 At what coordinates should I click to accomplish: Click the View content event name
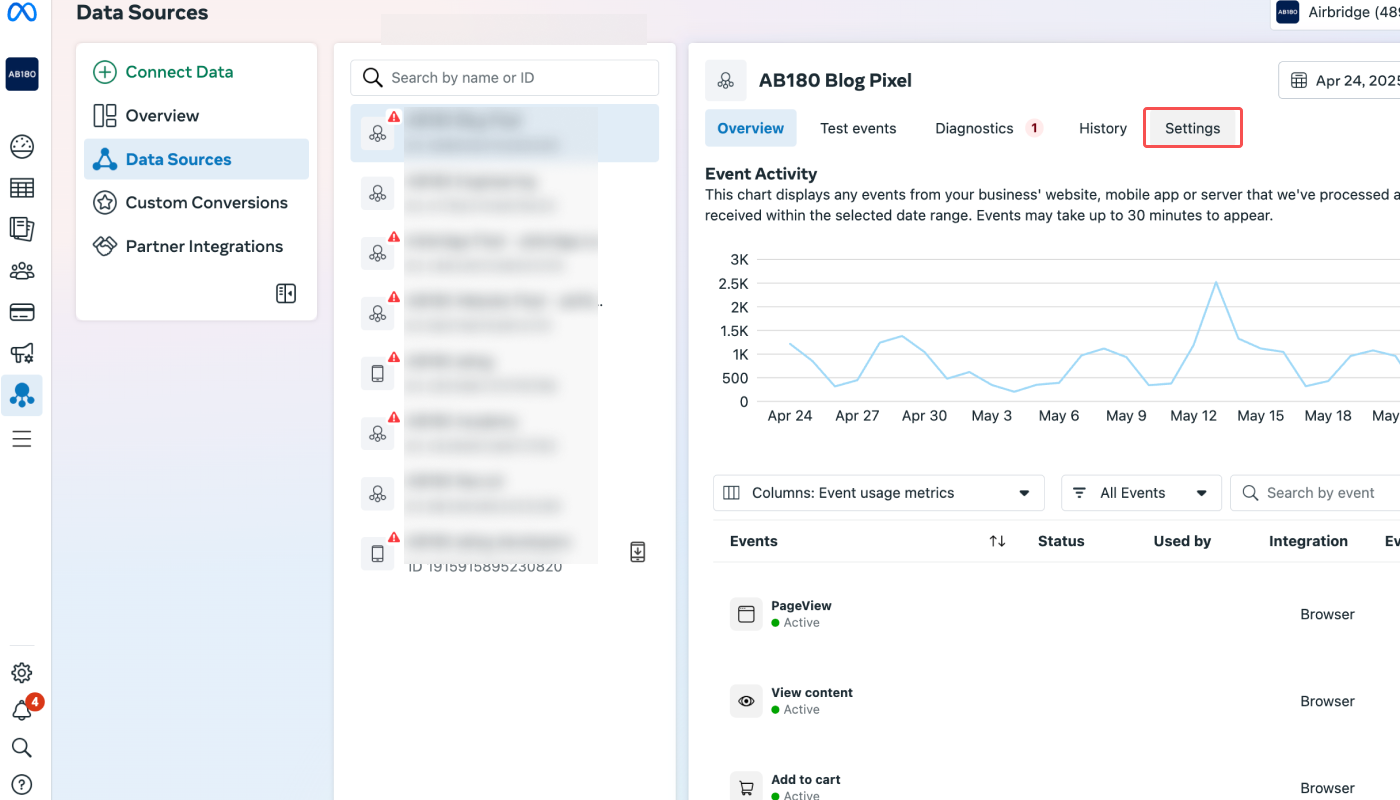812,692
